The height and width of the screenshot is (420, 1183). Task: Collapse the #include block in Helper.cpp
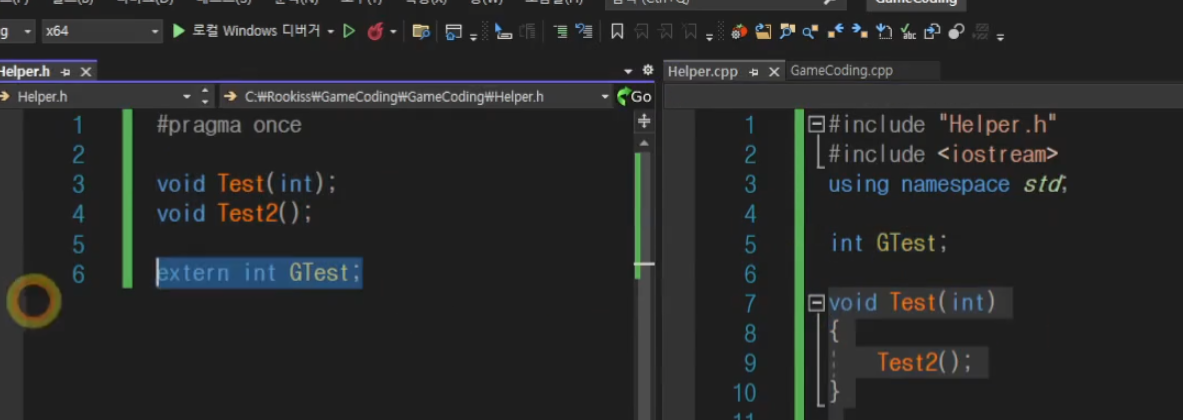pyautogui.click(x=816, y=124)
